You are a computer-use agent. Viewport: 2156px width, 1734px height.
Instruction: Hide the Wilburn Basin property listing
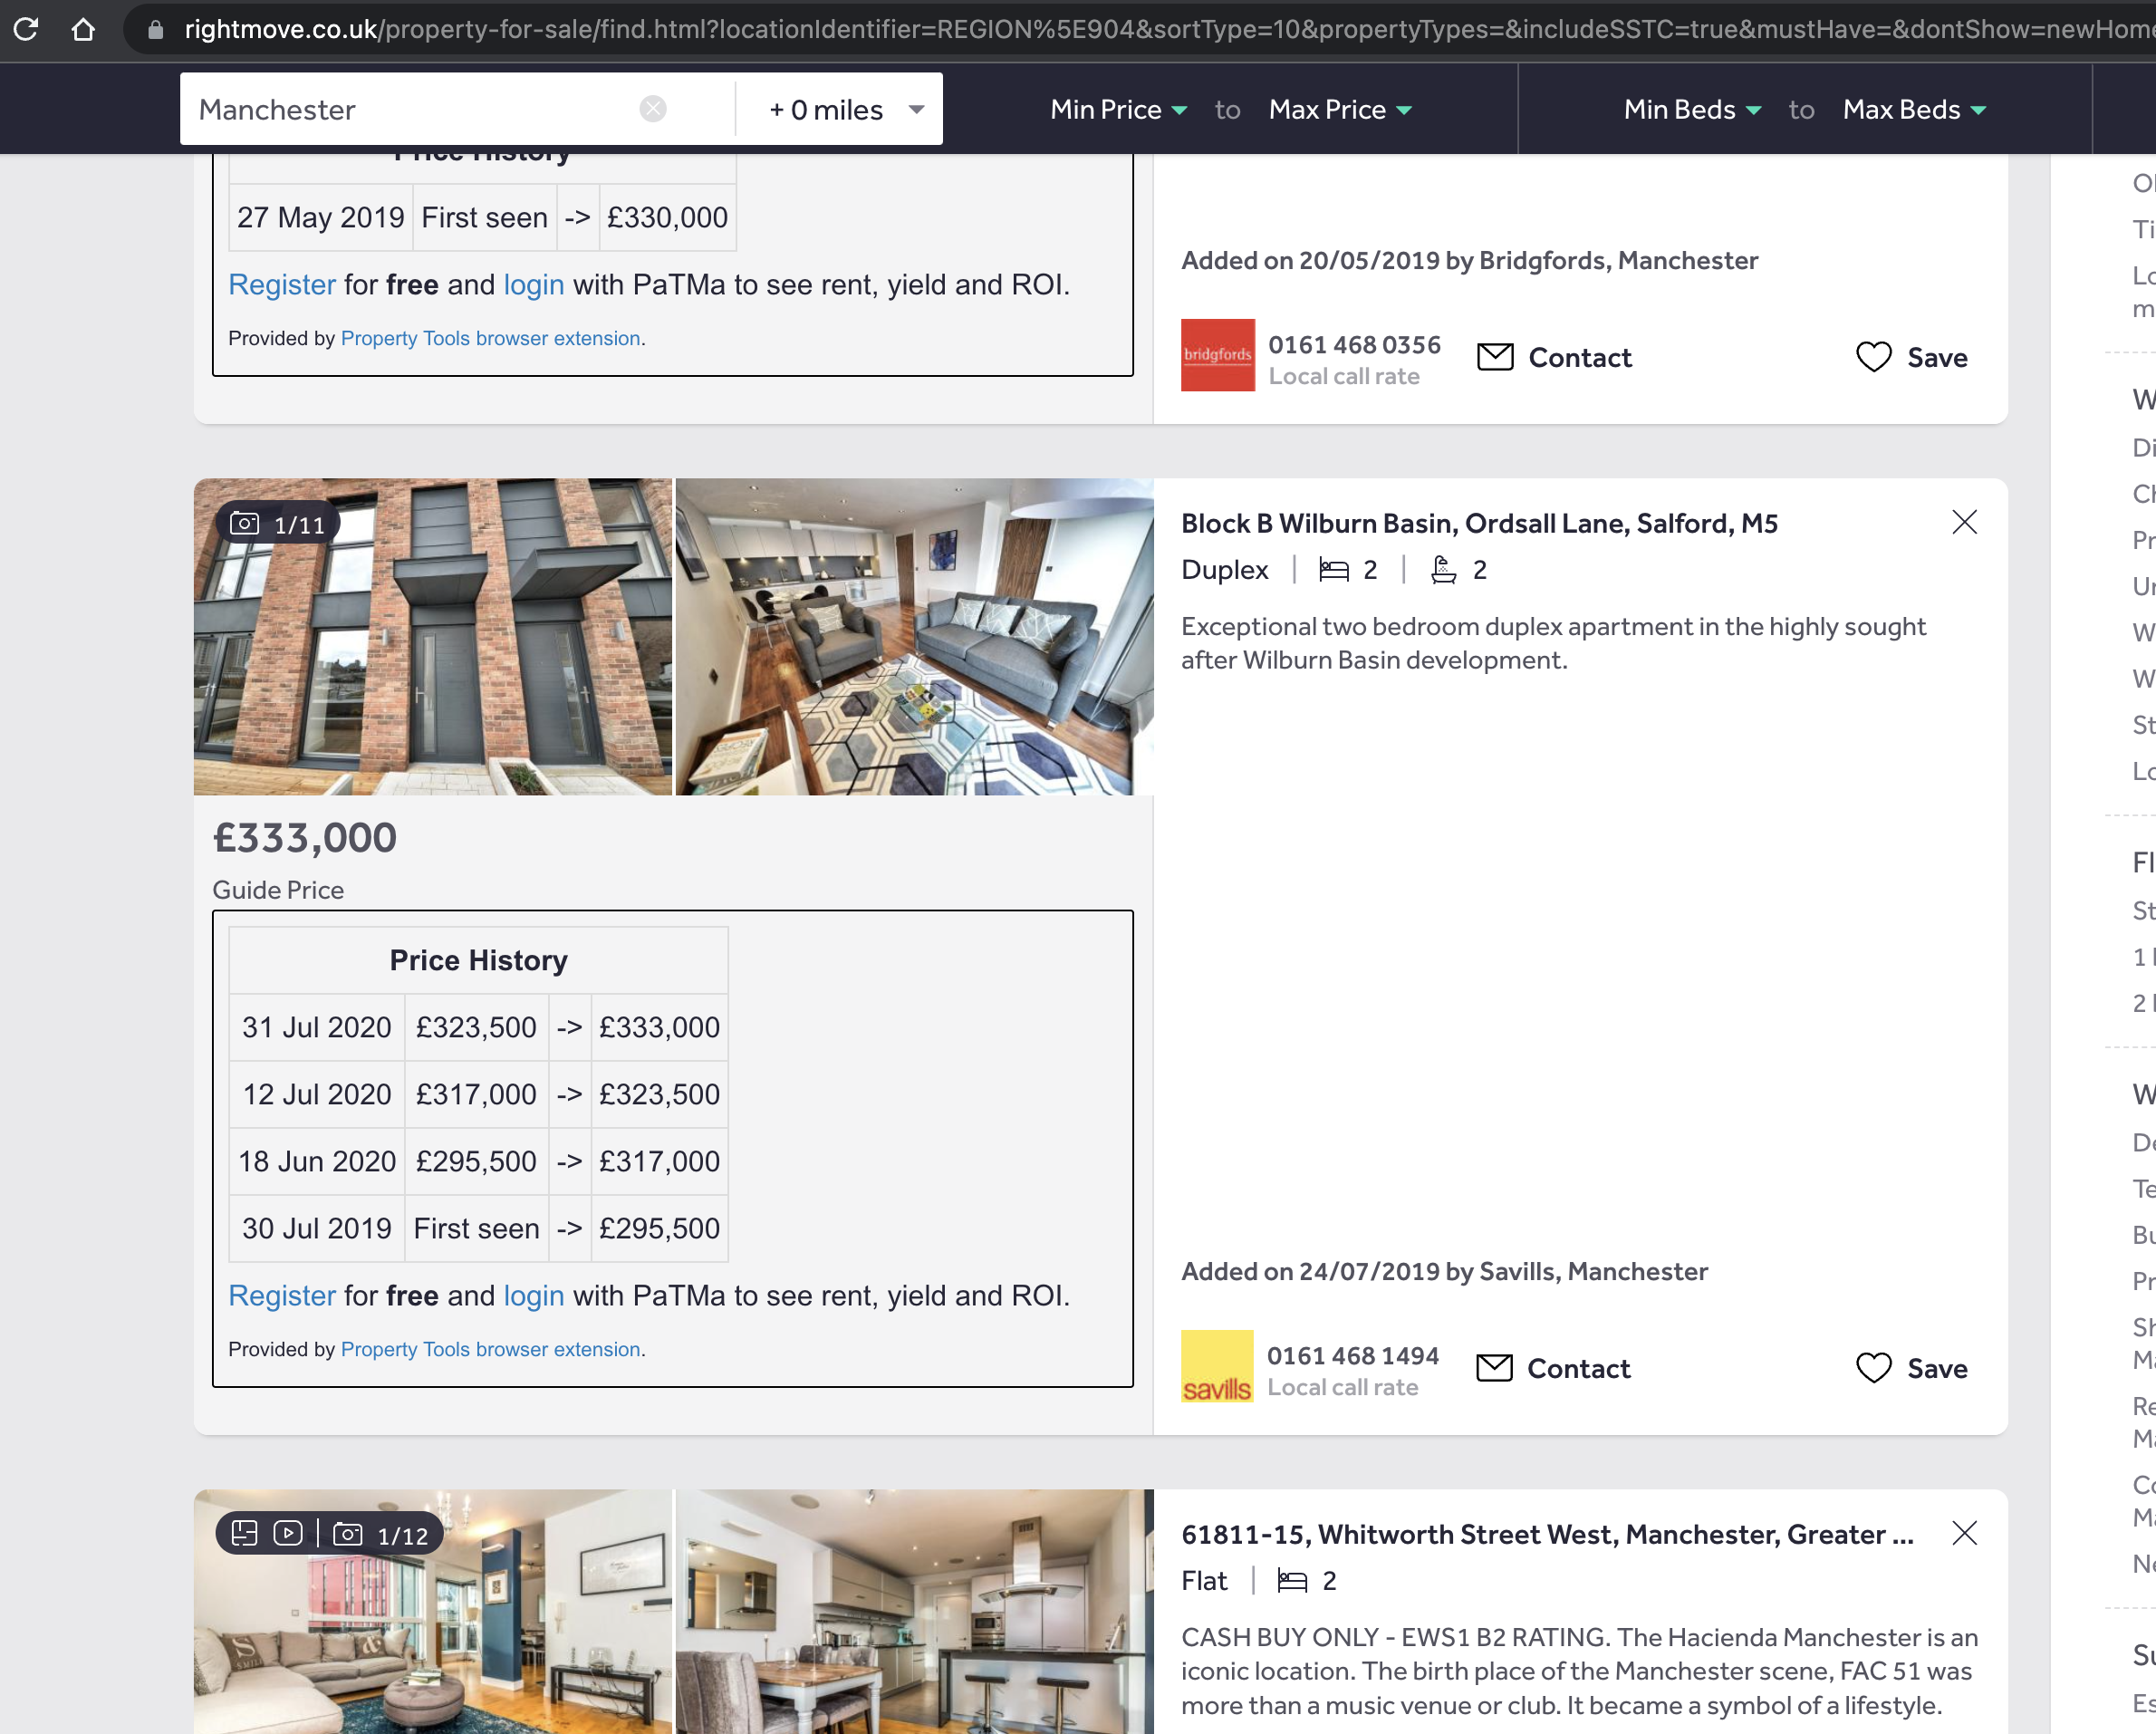tap(1964, 522)
